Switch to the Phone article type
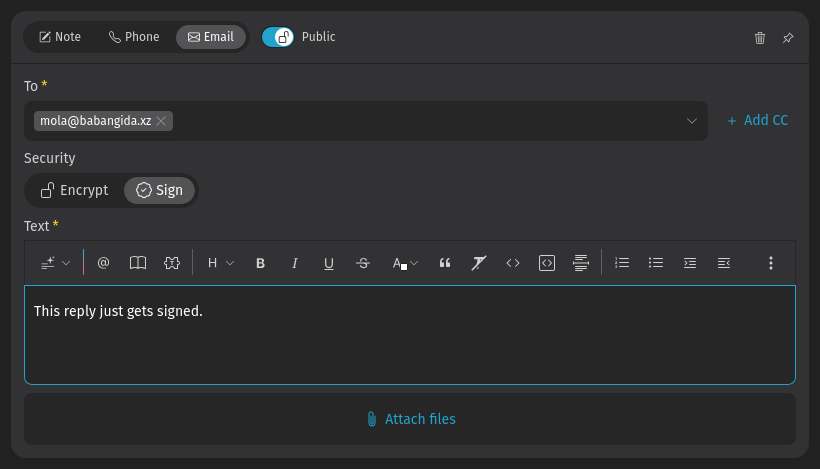Image resolution: width=820 pixels, height=469 pixels. [x=134, y=37]
